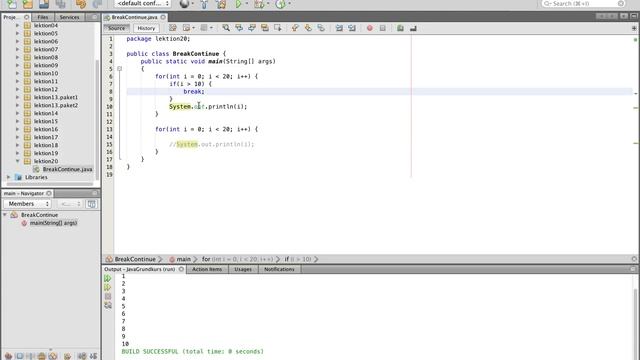Click Stop Macro Recording editor icon
The width and height of the screenshot is (640, 360).
coord(382,28)
